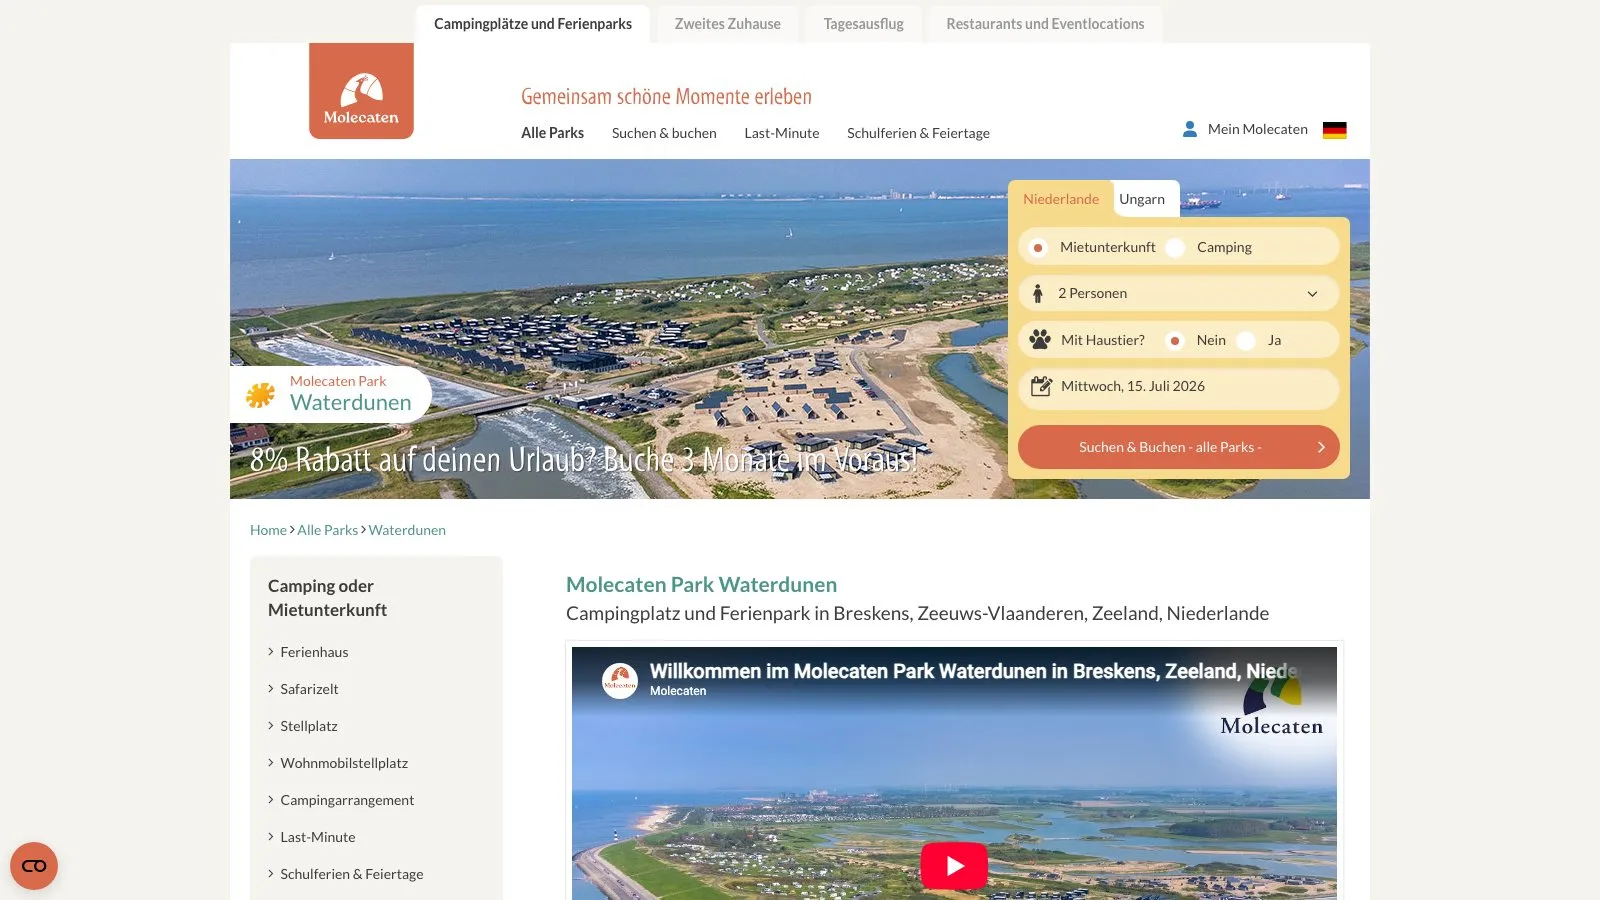Switch to Restaurants und Eventlocations tab
Viewport: 1600px width, 900px height.
(1045, 24)
